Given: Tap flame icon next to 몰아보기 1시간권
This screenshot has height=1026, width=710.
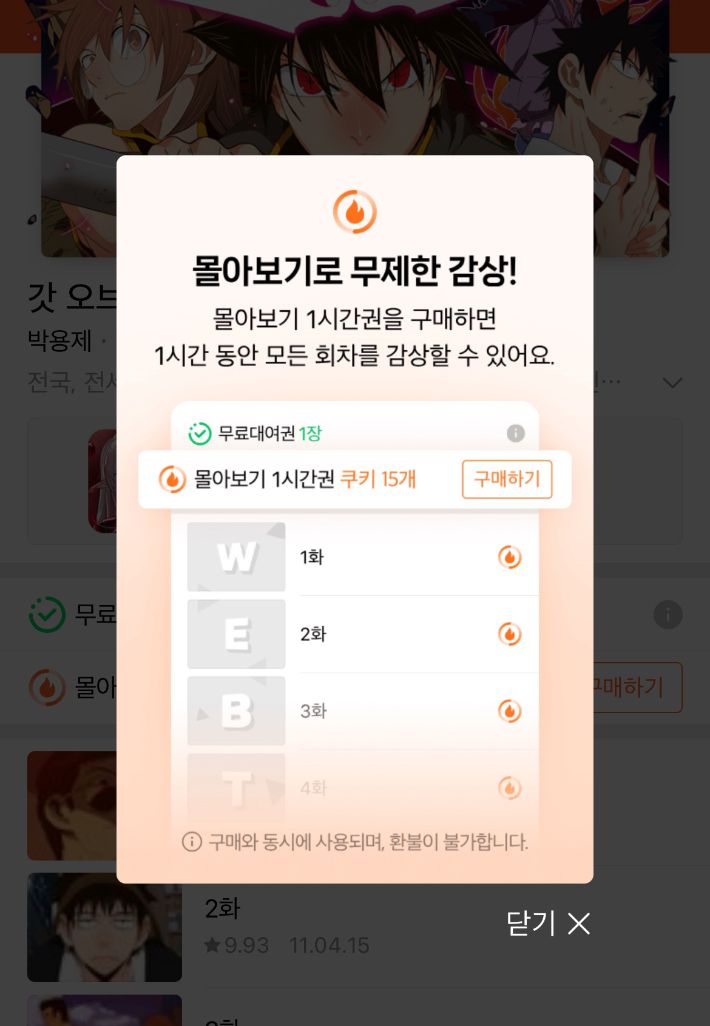Looking at the screenshot, I should pos(172,479).
